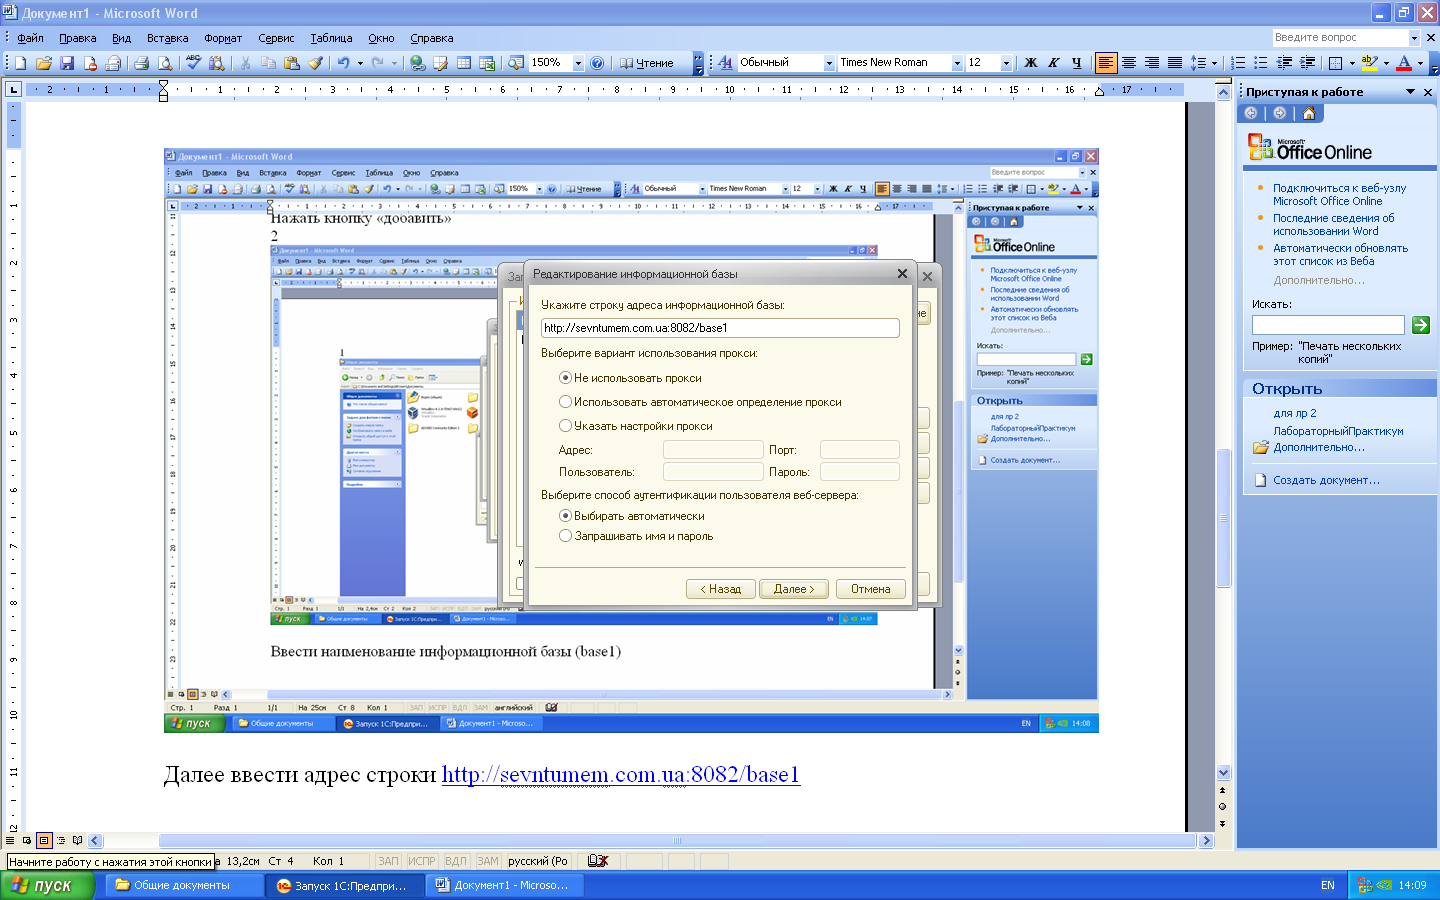Viewport: 1440px width, 900px height.
Task: Toggle italic (К) formatting
Action: point(1054,63)
